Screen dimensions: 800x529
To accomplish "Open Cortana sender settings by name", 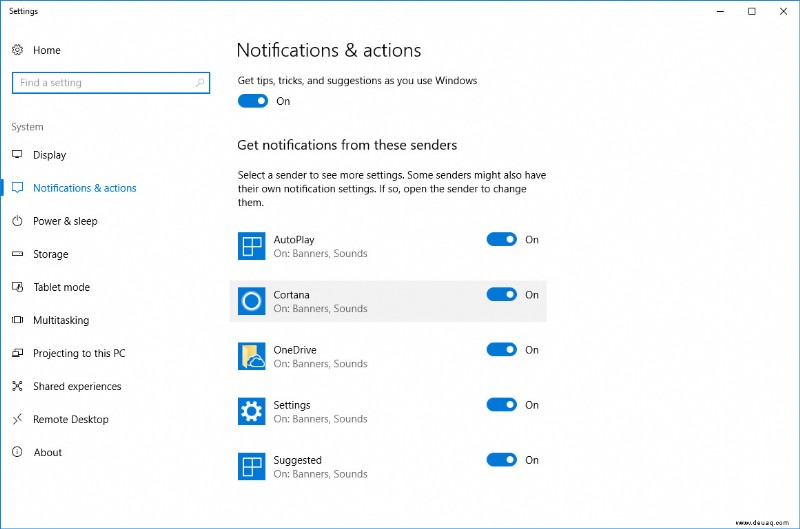I will click(291, 295).
